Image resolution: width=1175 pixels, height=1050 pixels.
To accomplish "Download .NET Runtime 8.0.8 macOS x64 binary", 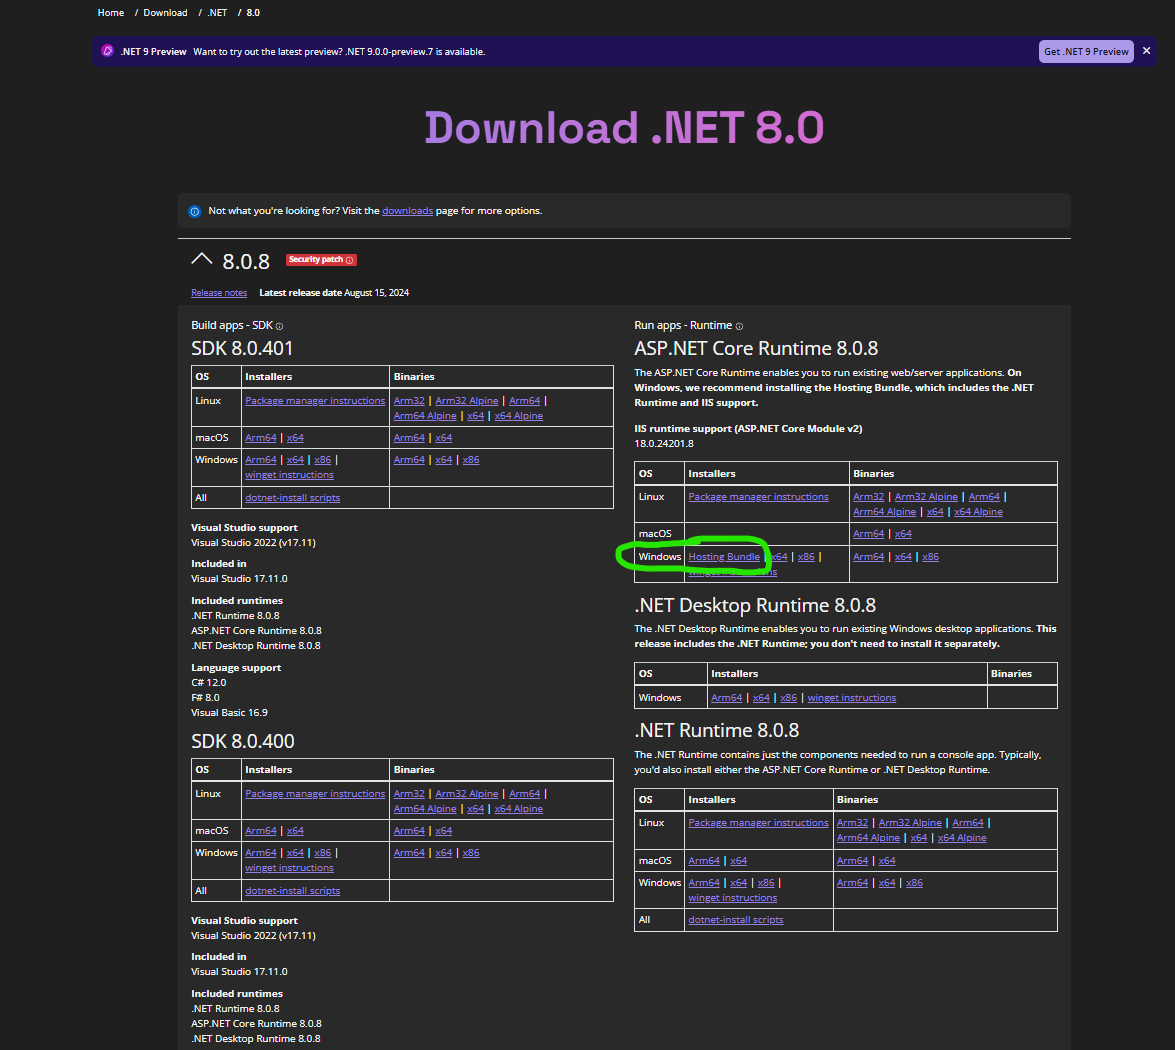I will [886, 861].
